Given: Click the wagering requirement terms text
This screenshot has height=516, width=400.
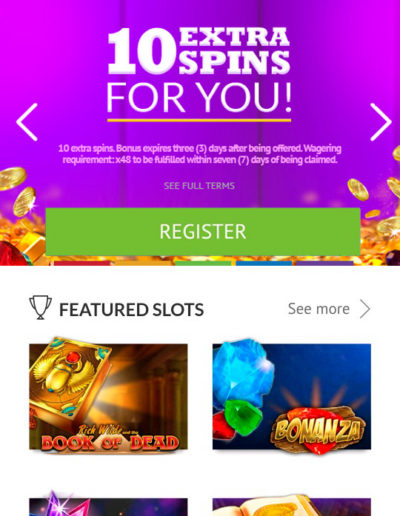Looking at the screenshot, I should [200, 154].
